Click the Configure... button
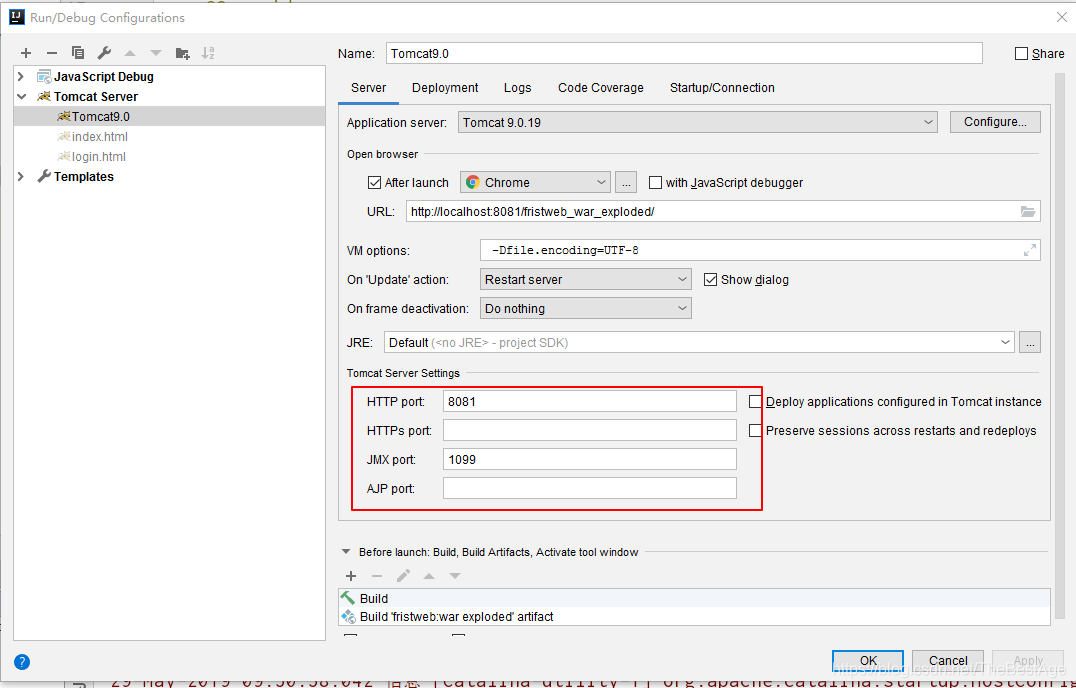Screen dimensions: 1076x688 tap(995, 122)
